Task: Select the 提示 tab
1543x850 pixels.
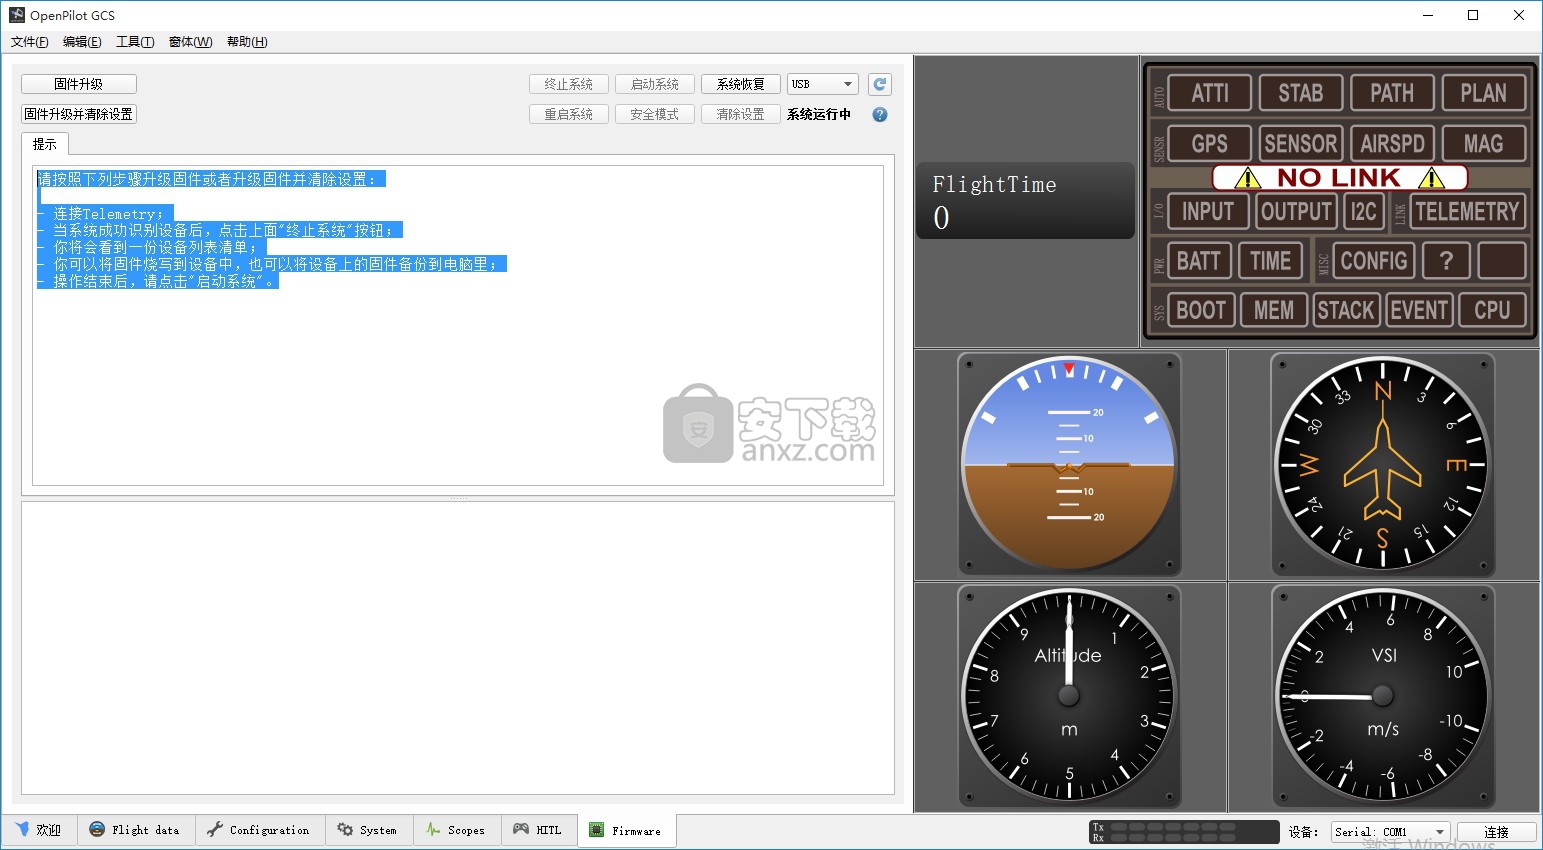Action: 45,144
